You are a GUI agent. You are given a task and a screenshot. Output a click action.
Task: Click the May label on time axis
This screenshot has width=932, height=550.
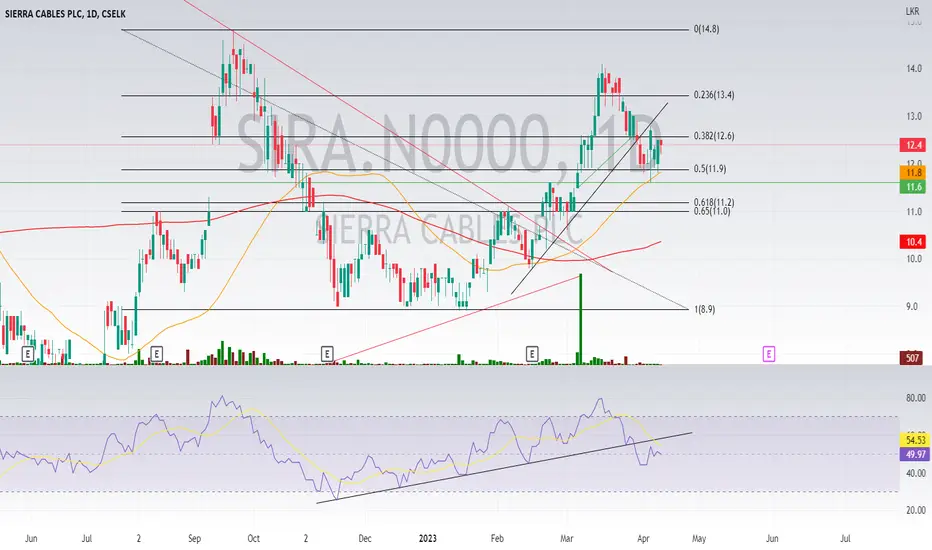(x=699, y=539)
